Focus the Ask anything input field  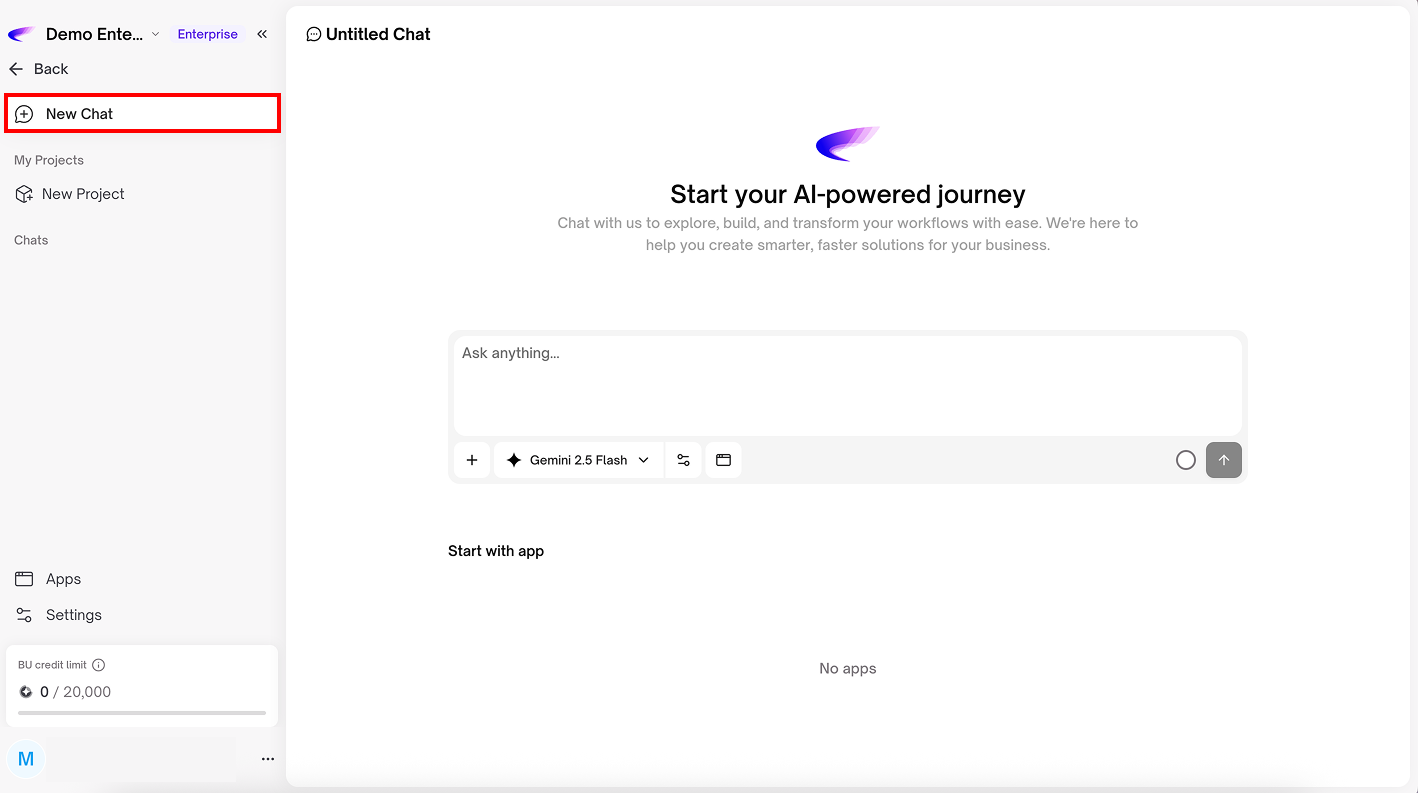[x=847, y=383]
